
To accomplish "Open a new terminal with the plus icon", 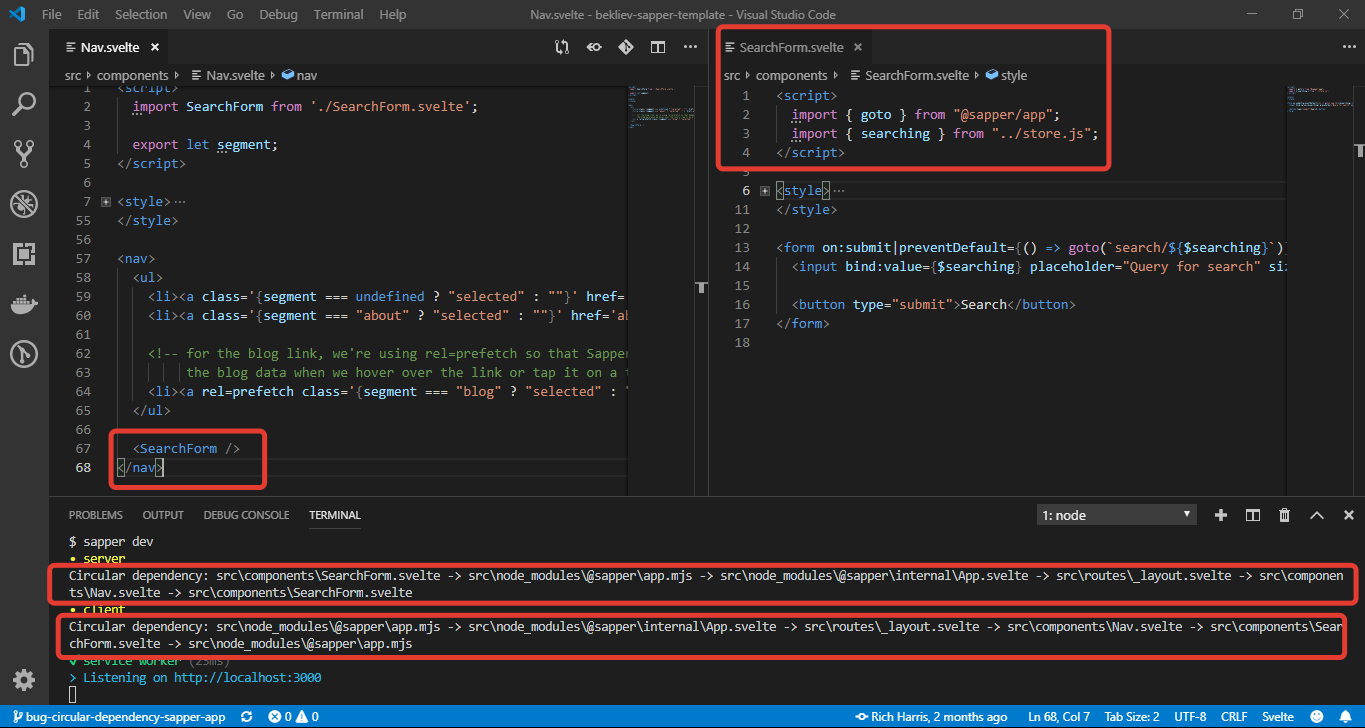I will click(x=1220, y=514).
